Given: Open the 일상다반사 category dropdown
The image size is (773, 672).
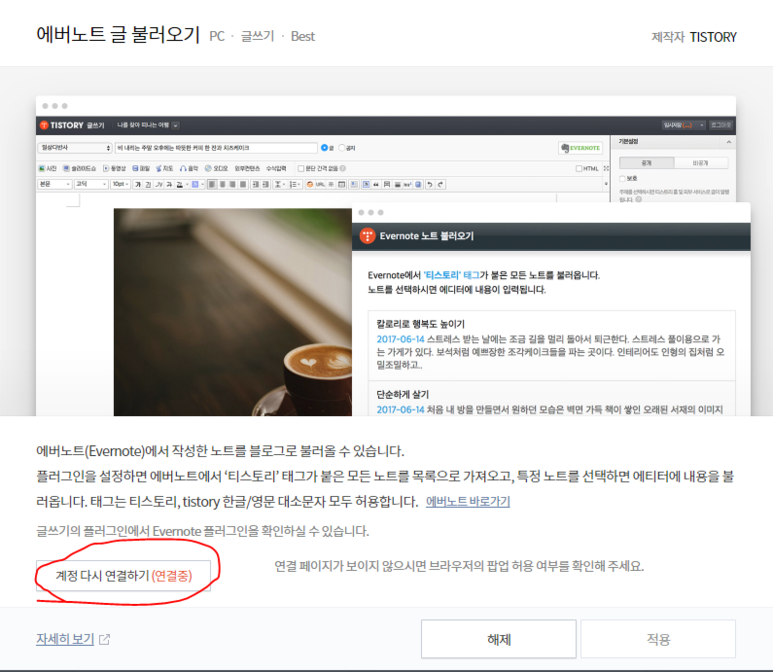Looking at the screenshot, I should pyautogui.click(x=75, y=148).
